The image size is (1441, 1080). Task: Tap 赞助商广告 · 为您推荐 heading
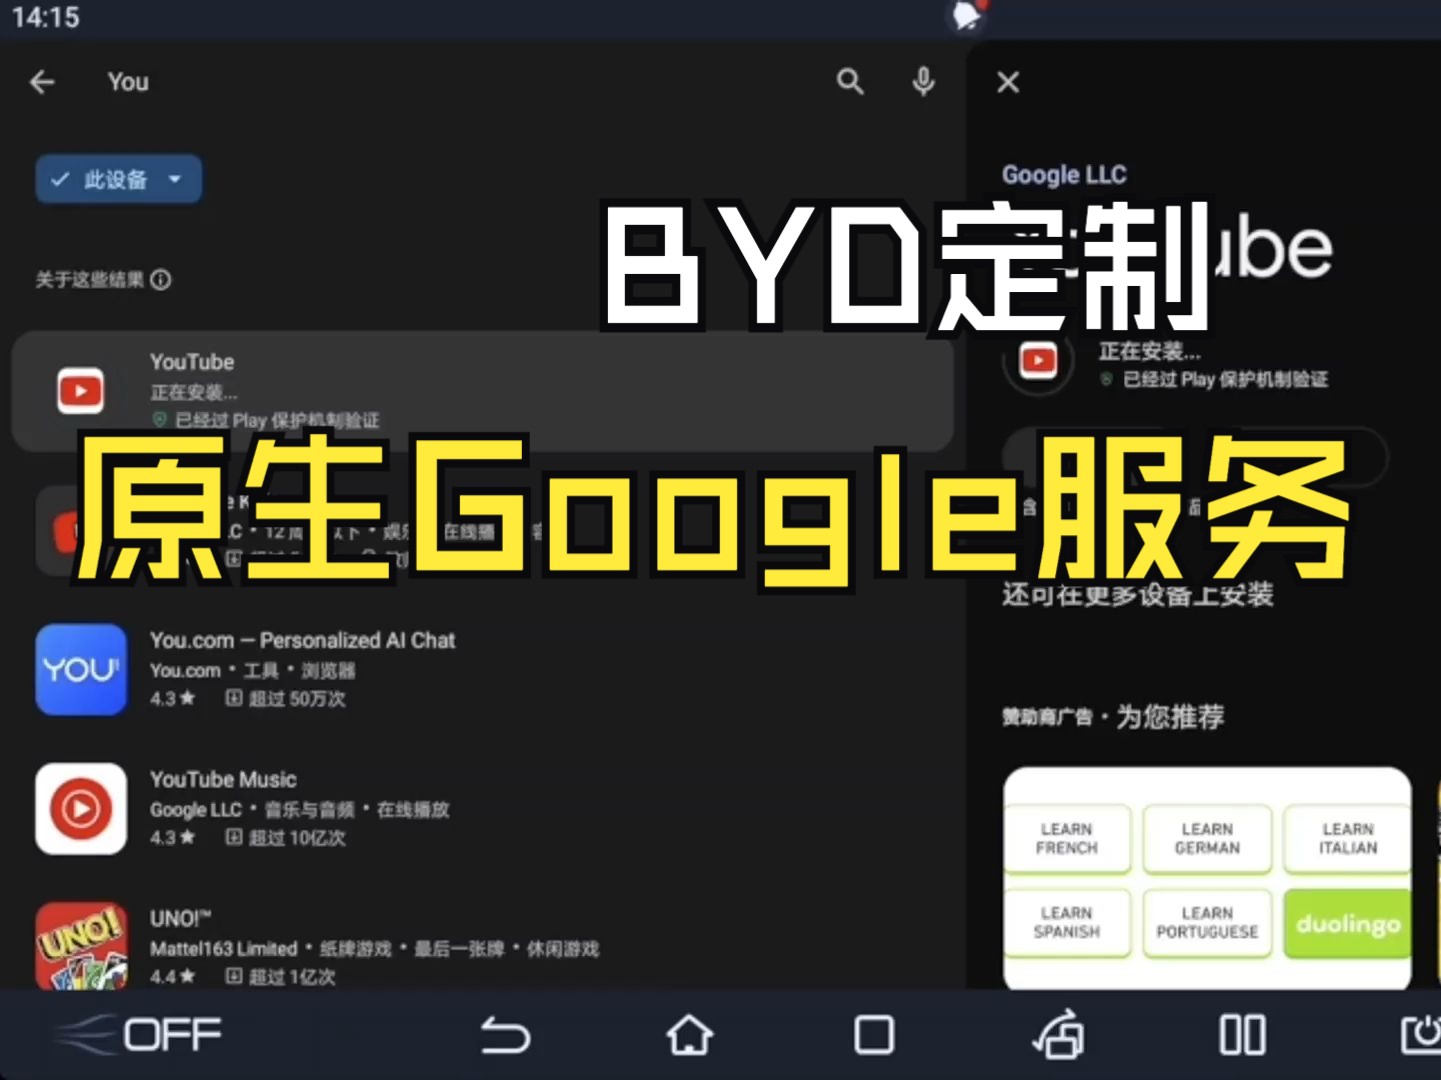click(1113, 717)
